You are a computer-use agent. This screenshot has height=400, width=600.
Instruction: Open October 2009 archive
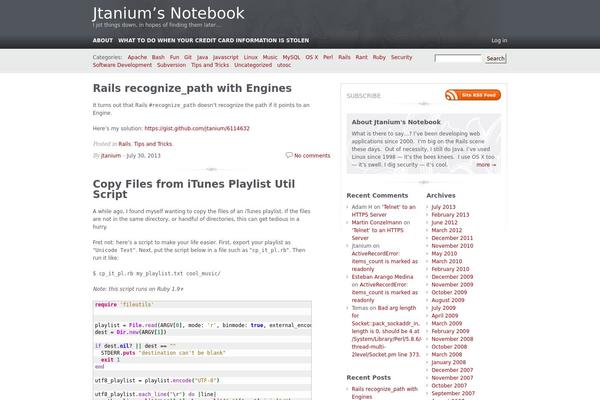point(449,292)
